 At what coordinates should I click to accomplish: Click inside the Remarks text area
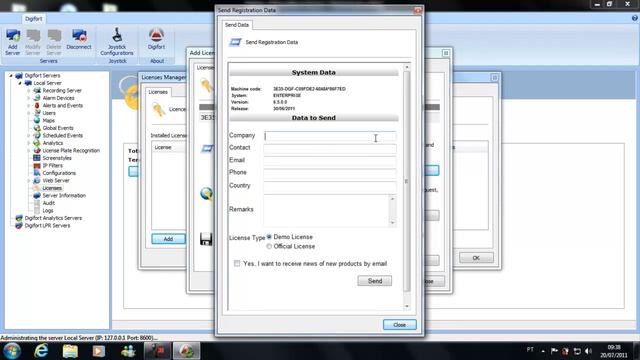coord(327,210)
